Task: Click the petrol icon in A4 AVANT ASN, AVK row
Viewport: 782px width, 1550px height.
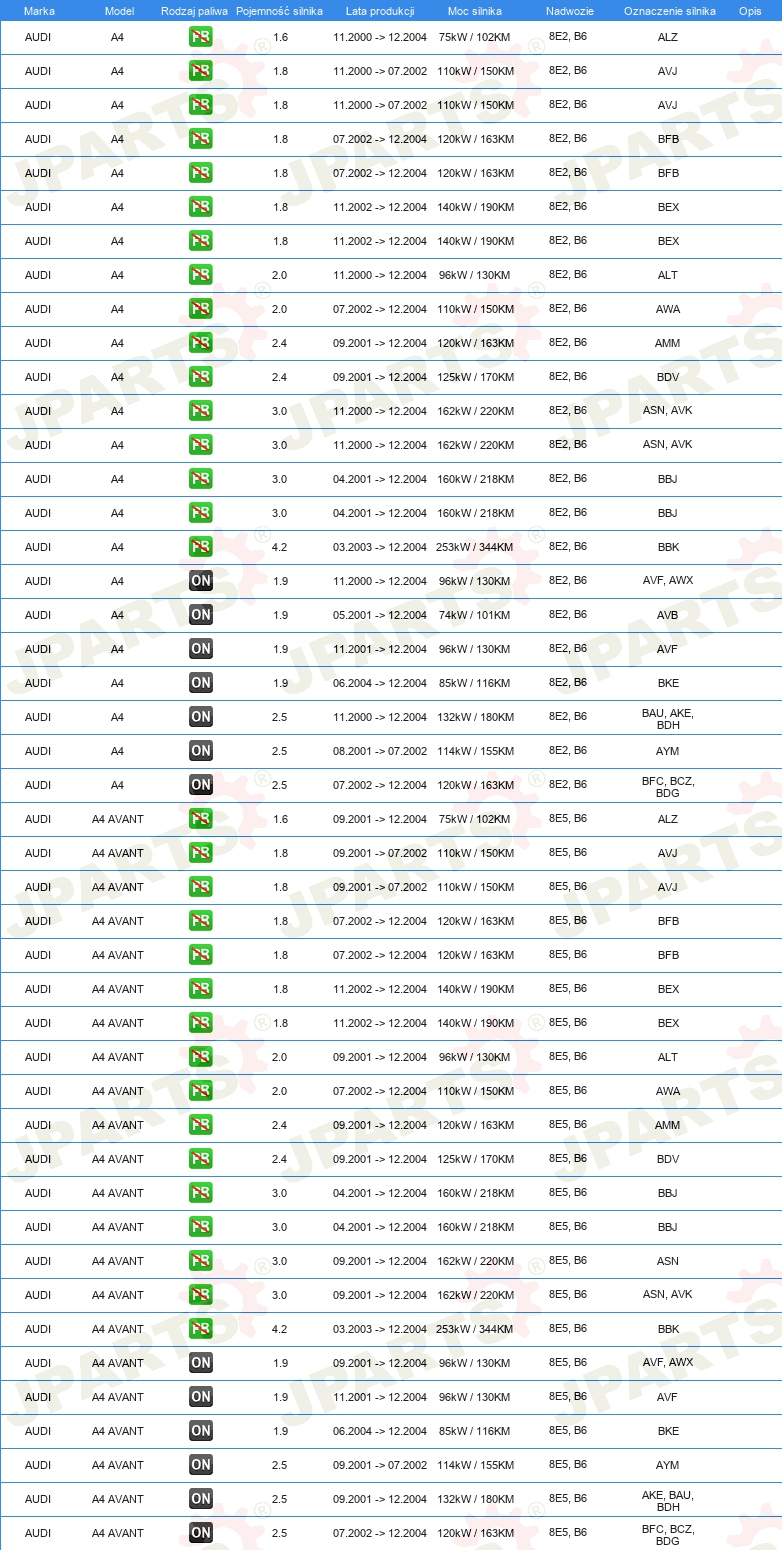Action: click(x=201, y=1296)
